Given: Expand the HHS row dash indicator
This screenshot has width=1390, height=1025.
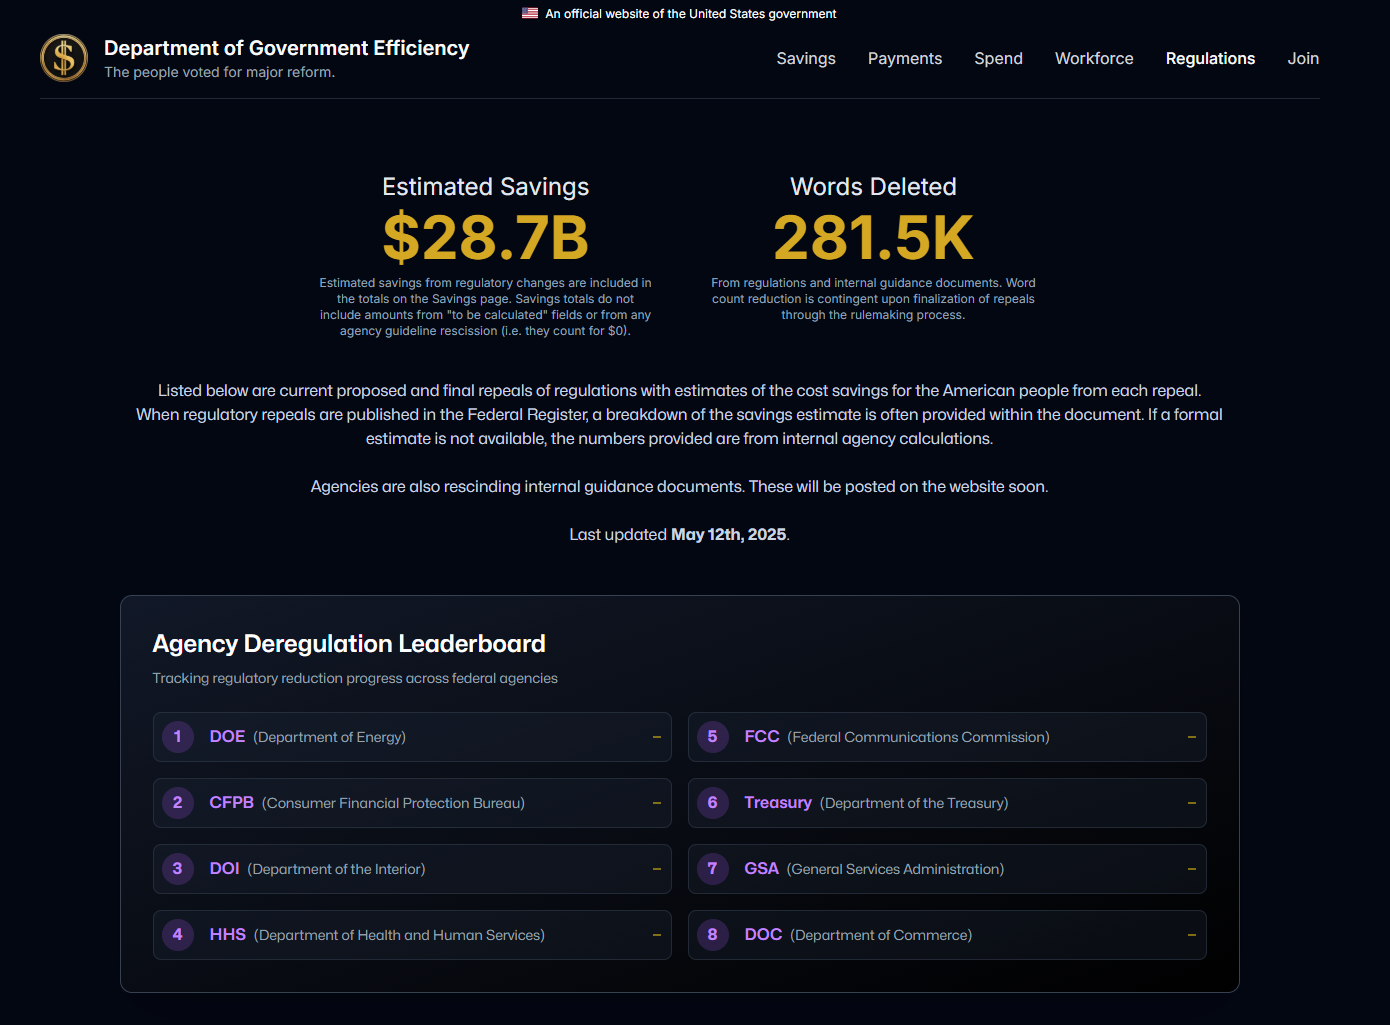Looking at the screenshot, I should (x=657, y=935).
